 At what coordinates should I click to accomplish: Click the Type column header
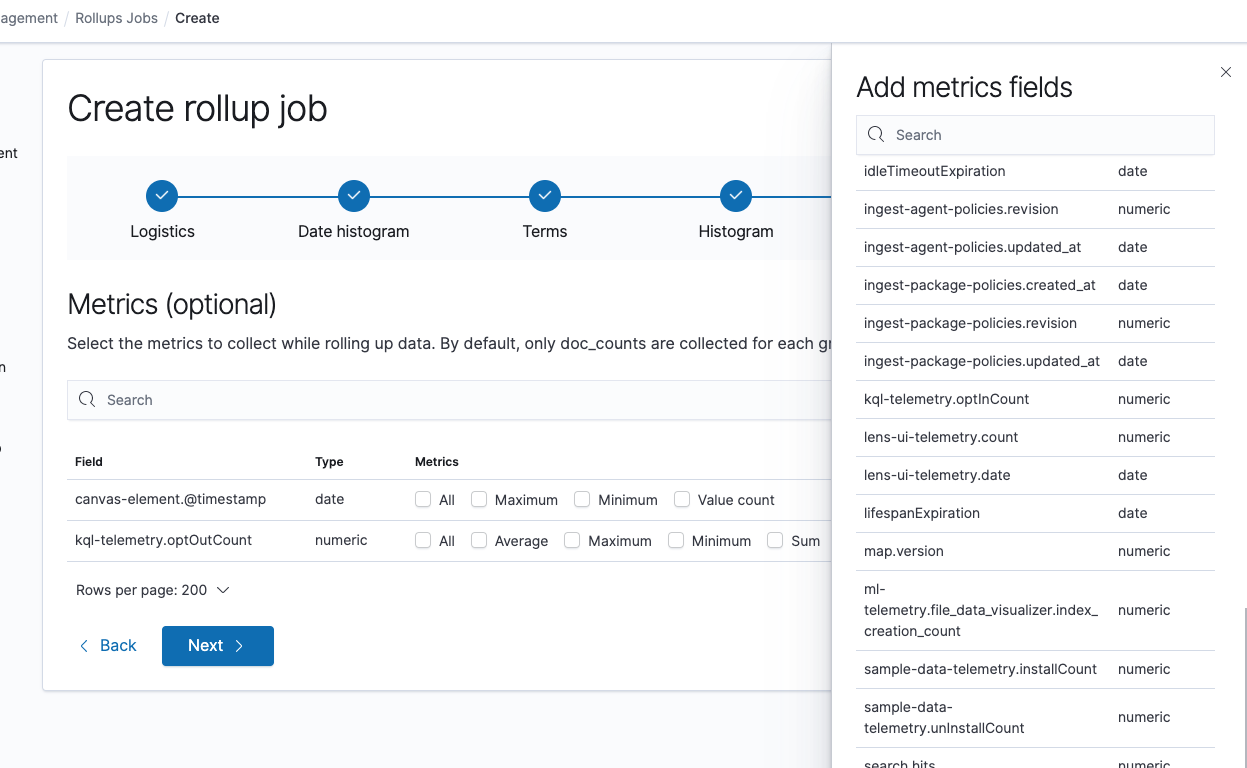[x=329, y=462]
